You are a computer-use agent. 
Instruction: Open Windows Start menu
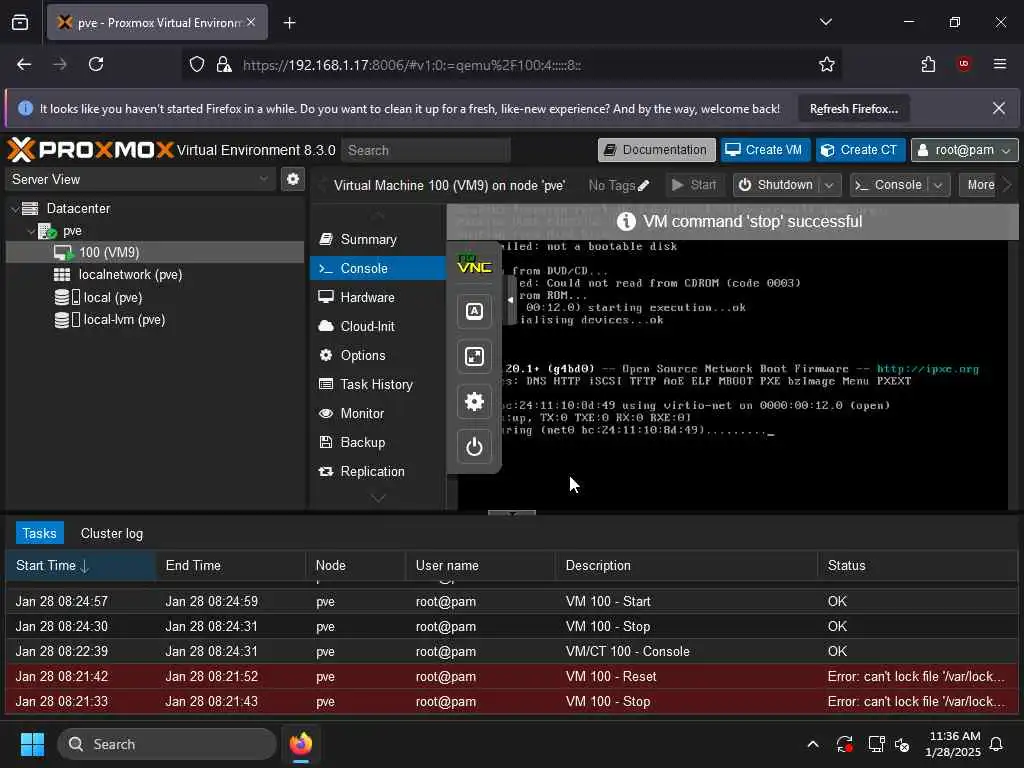coord(32,744)
